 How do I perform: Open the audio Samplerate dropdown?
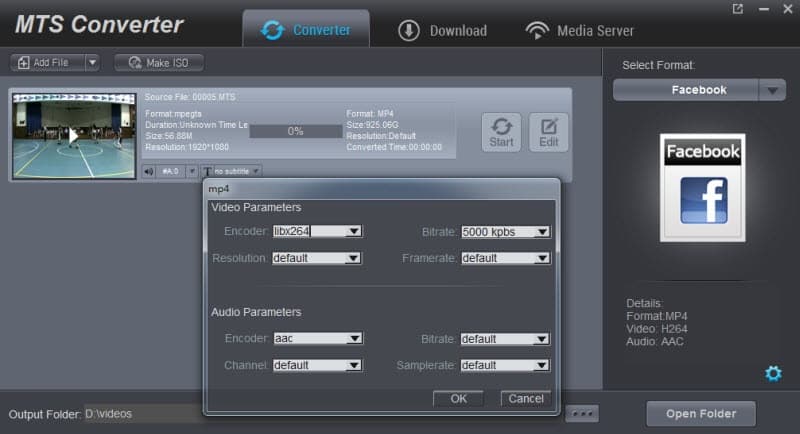(541, 365)
